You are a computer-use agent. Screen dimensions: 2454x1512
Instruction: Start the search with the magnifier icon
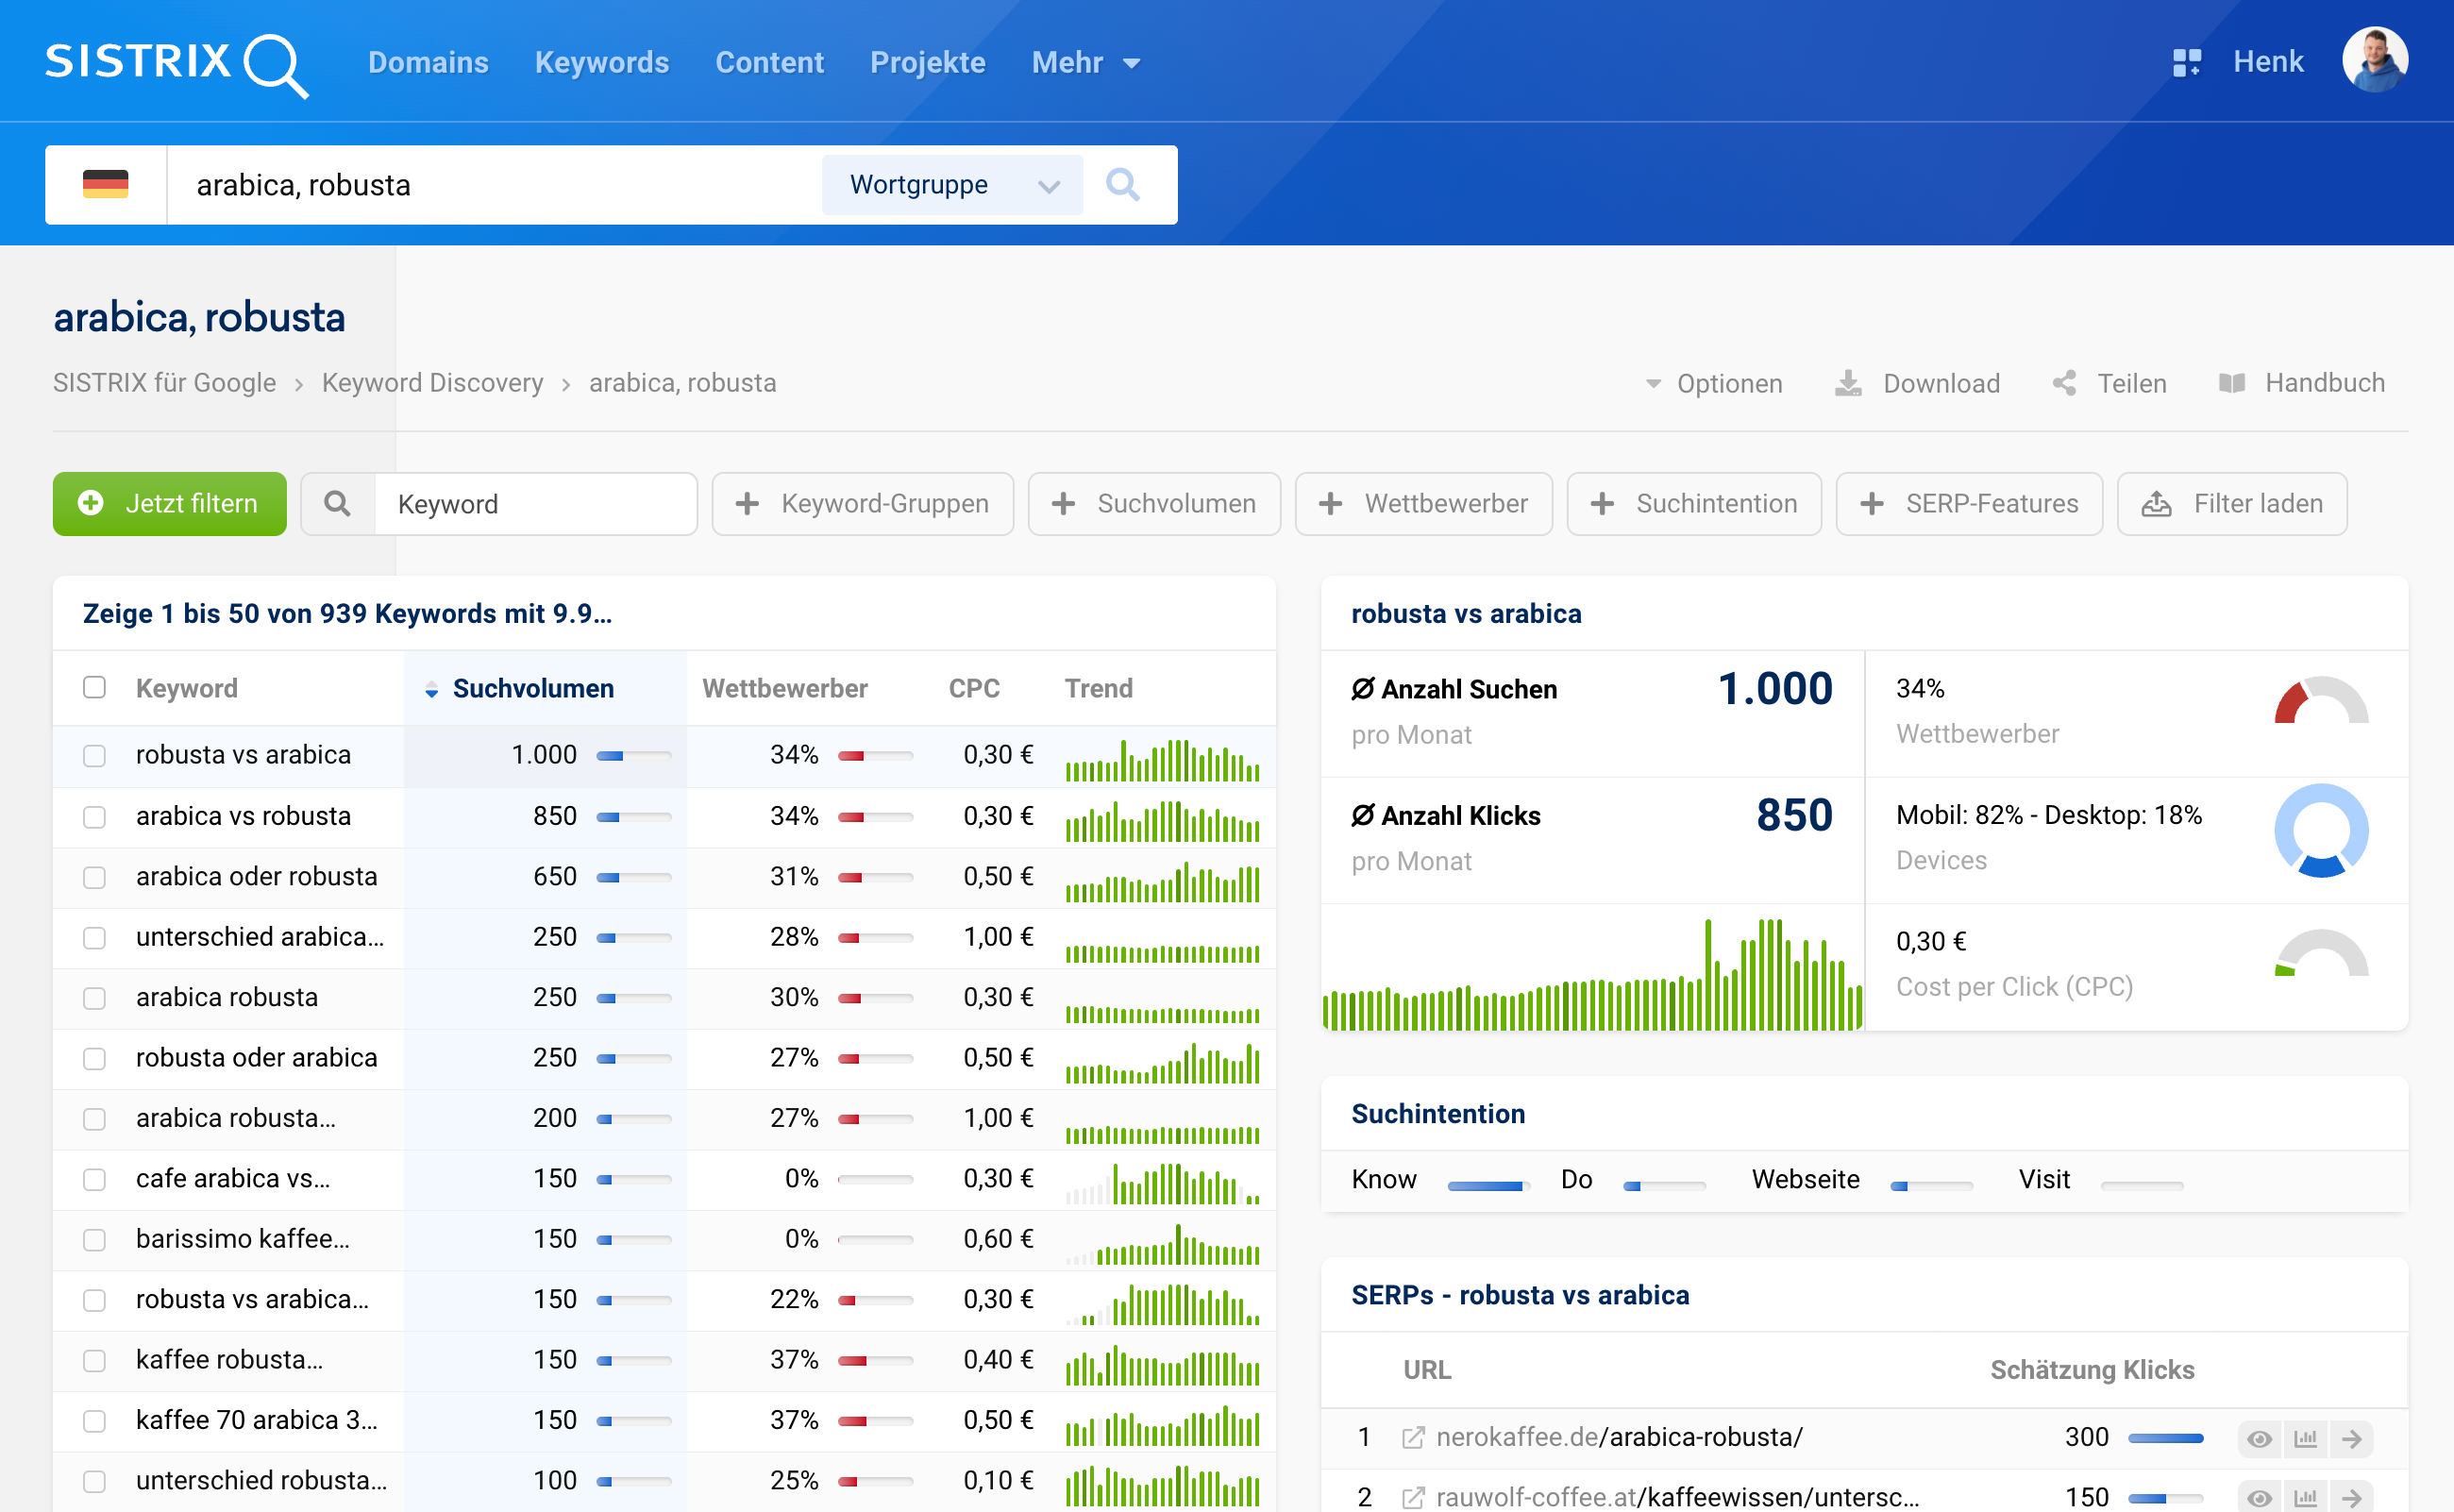1123,184
